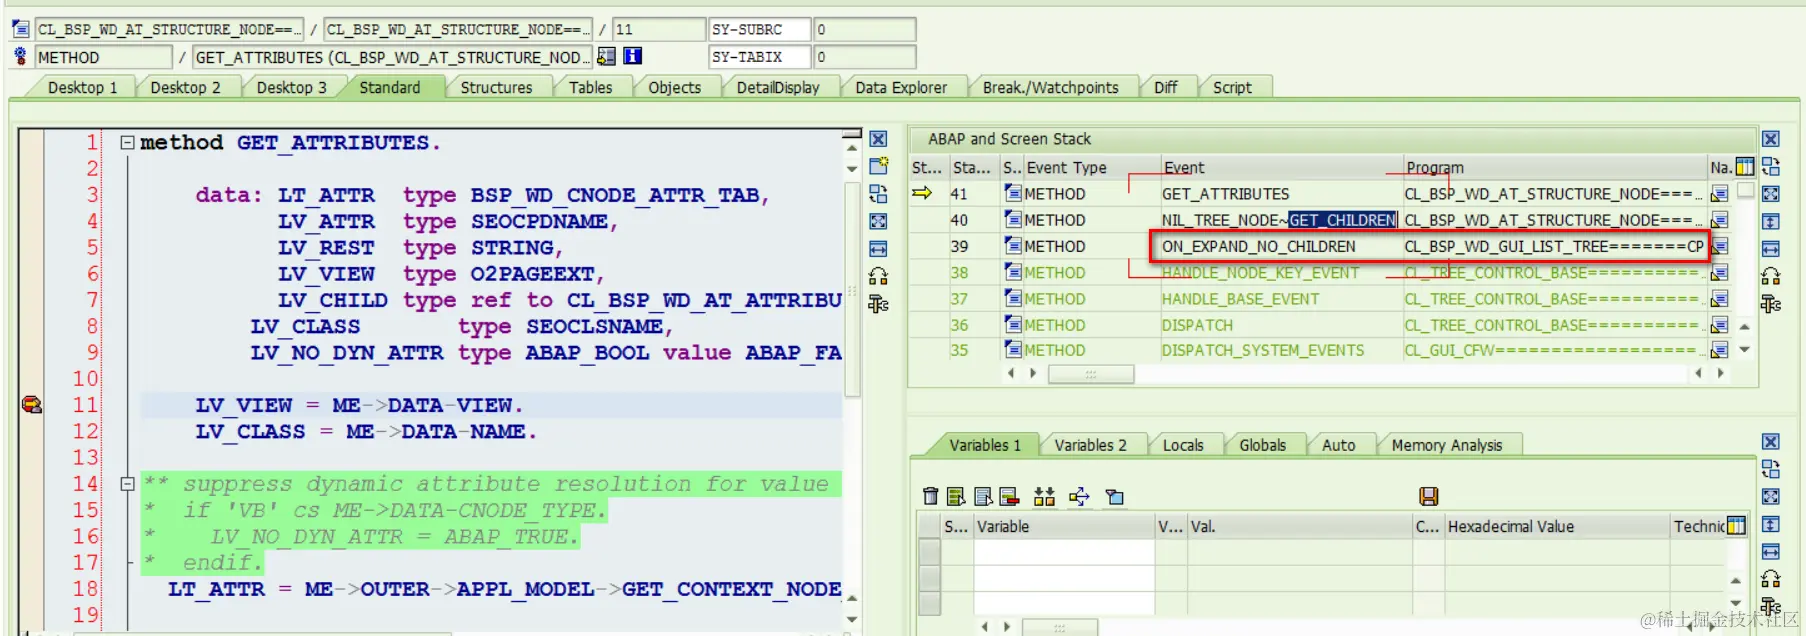Close the ABAP and Screen Stack panel
This screenshot has width=1806, height=636.
pyautogui.click(x=1770, y=139)
